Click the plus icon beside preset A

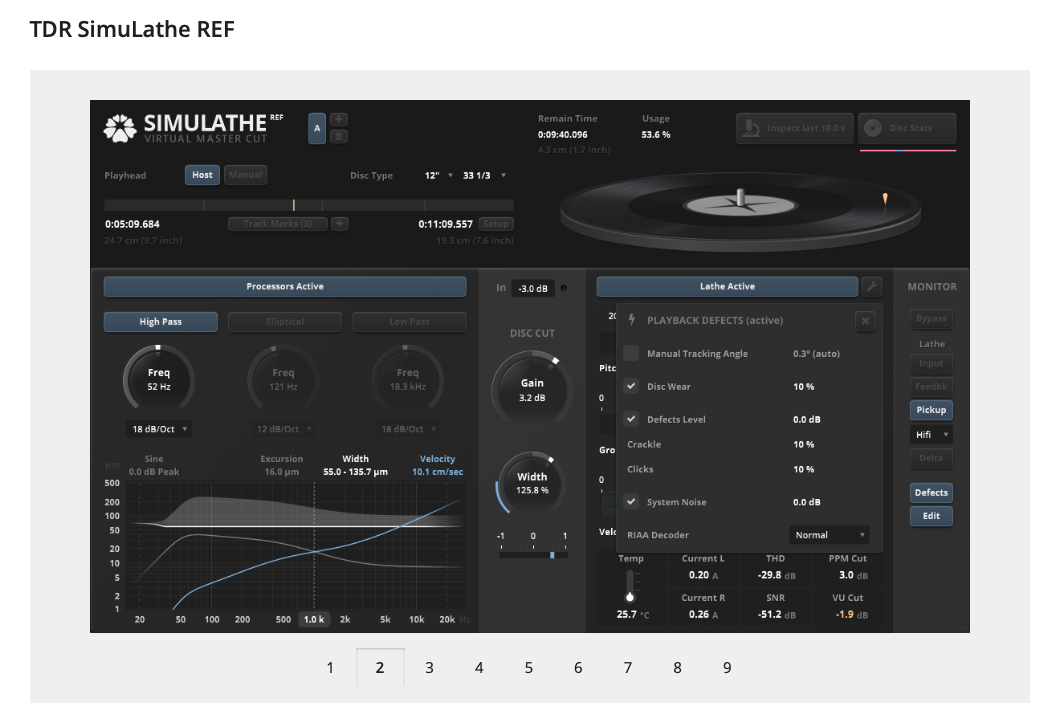(339, 120)
